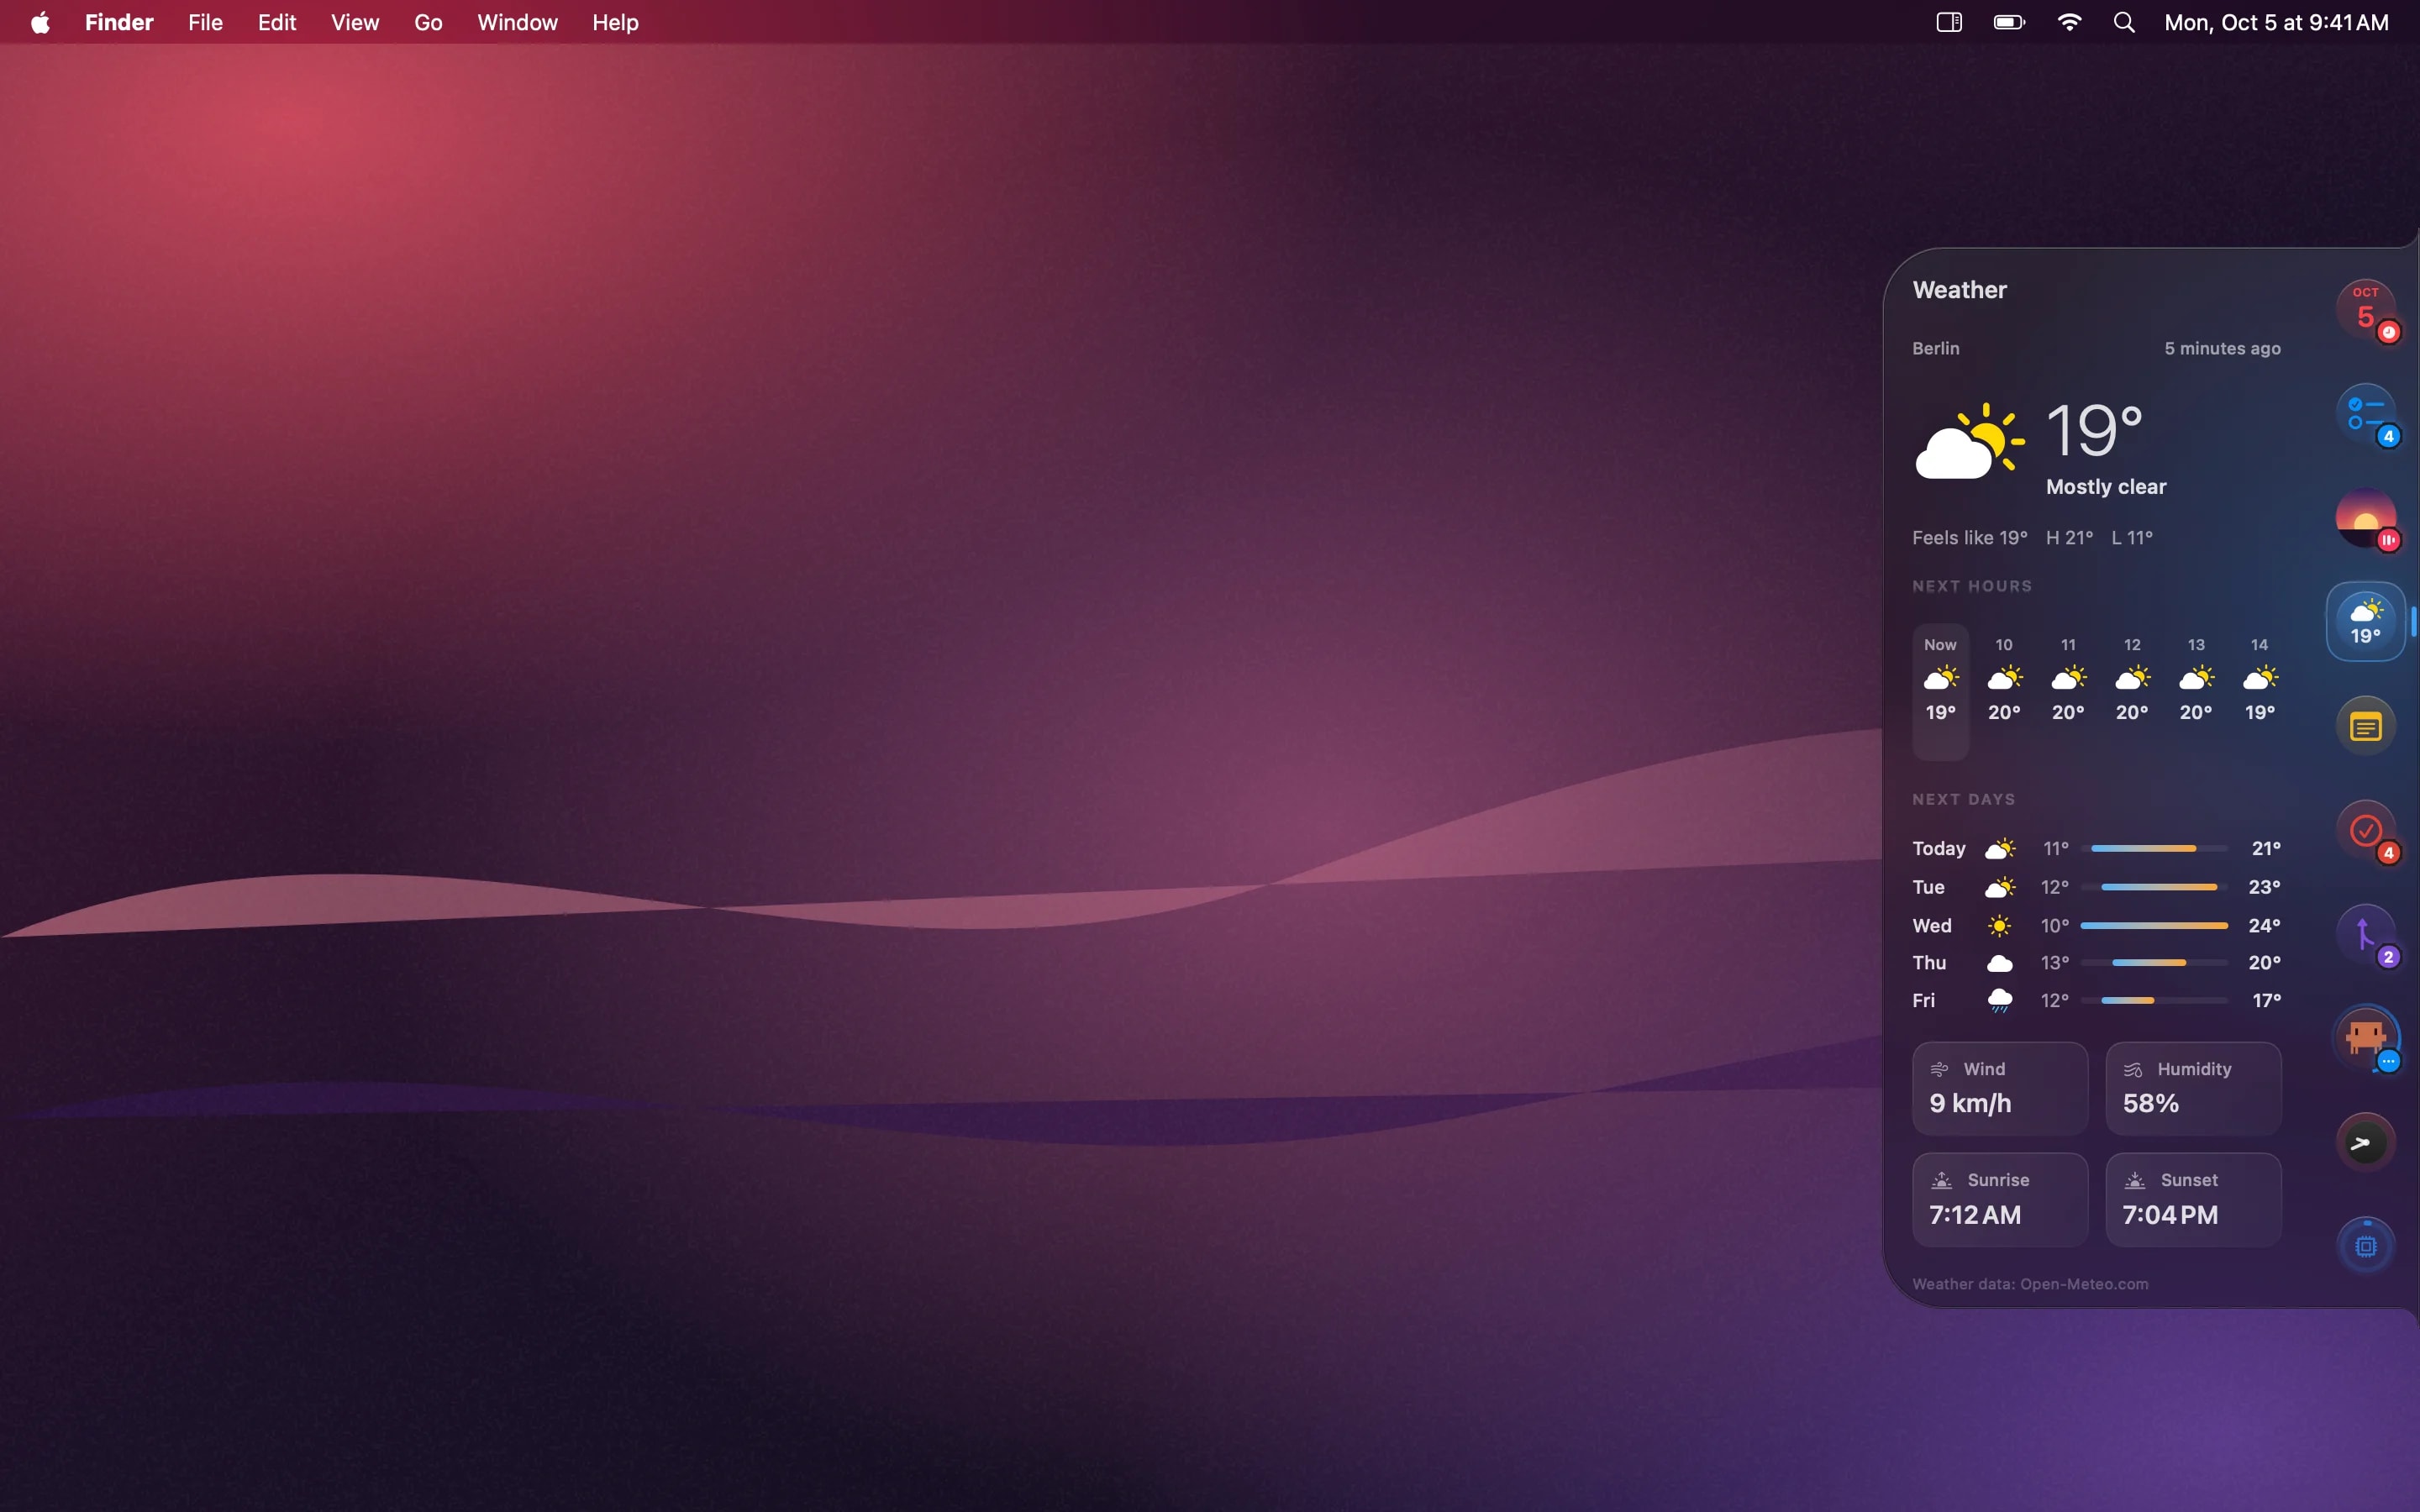The image size is (2420, 1512).
Task: Click the menu bar date and time
Action: click(x=2276, y=22)
